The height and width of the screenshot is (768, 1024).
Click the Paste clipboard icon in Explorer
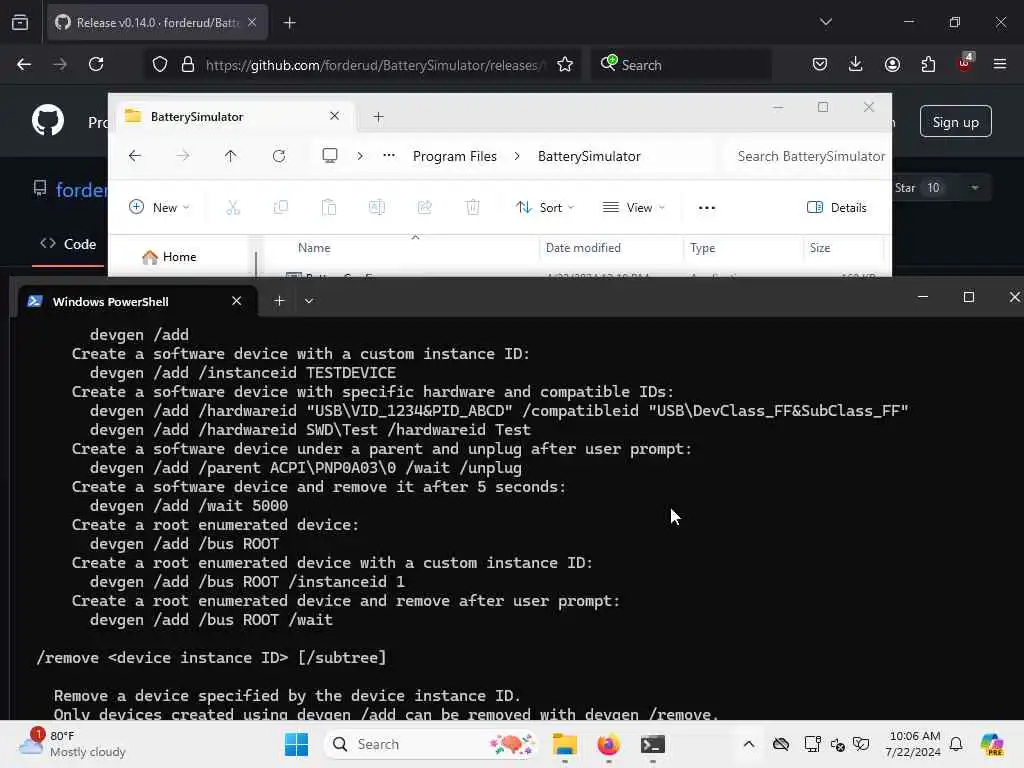329,208
